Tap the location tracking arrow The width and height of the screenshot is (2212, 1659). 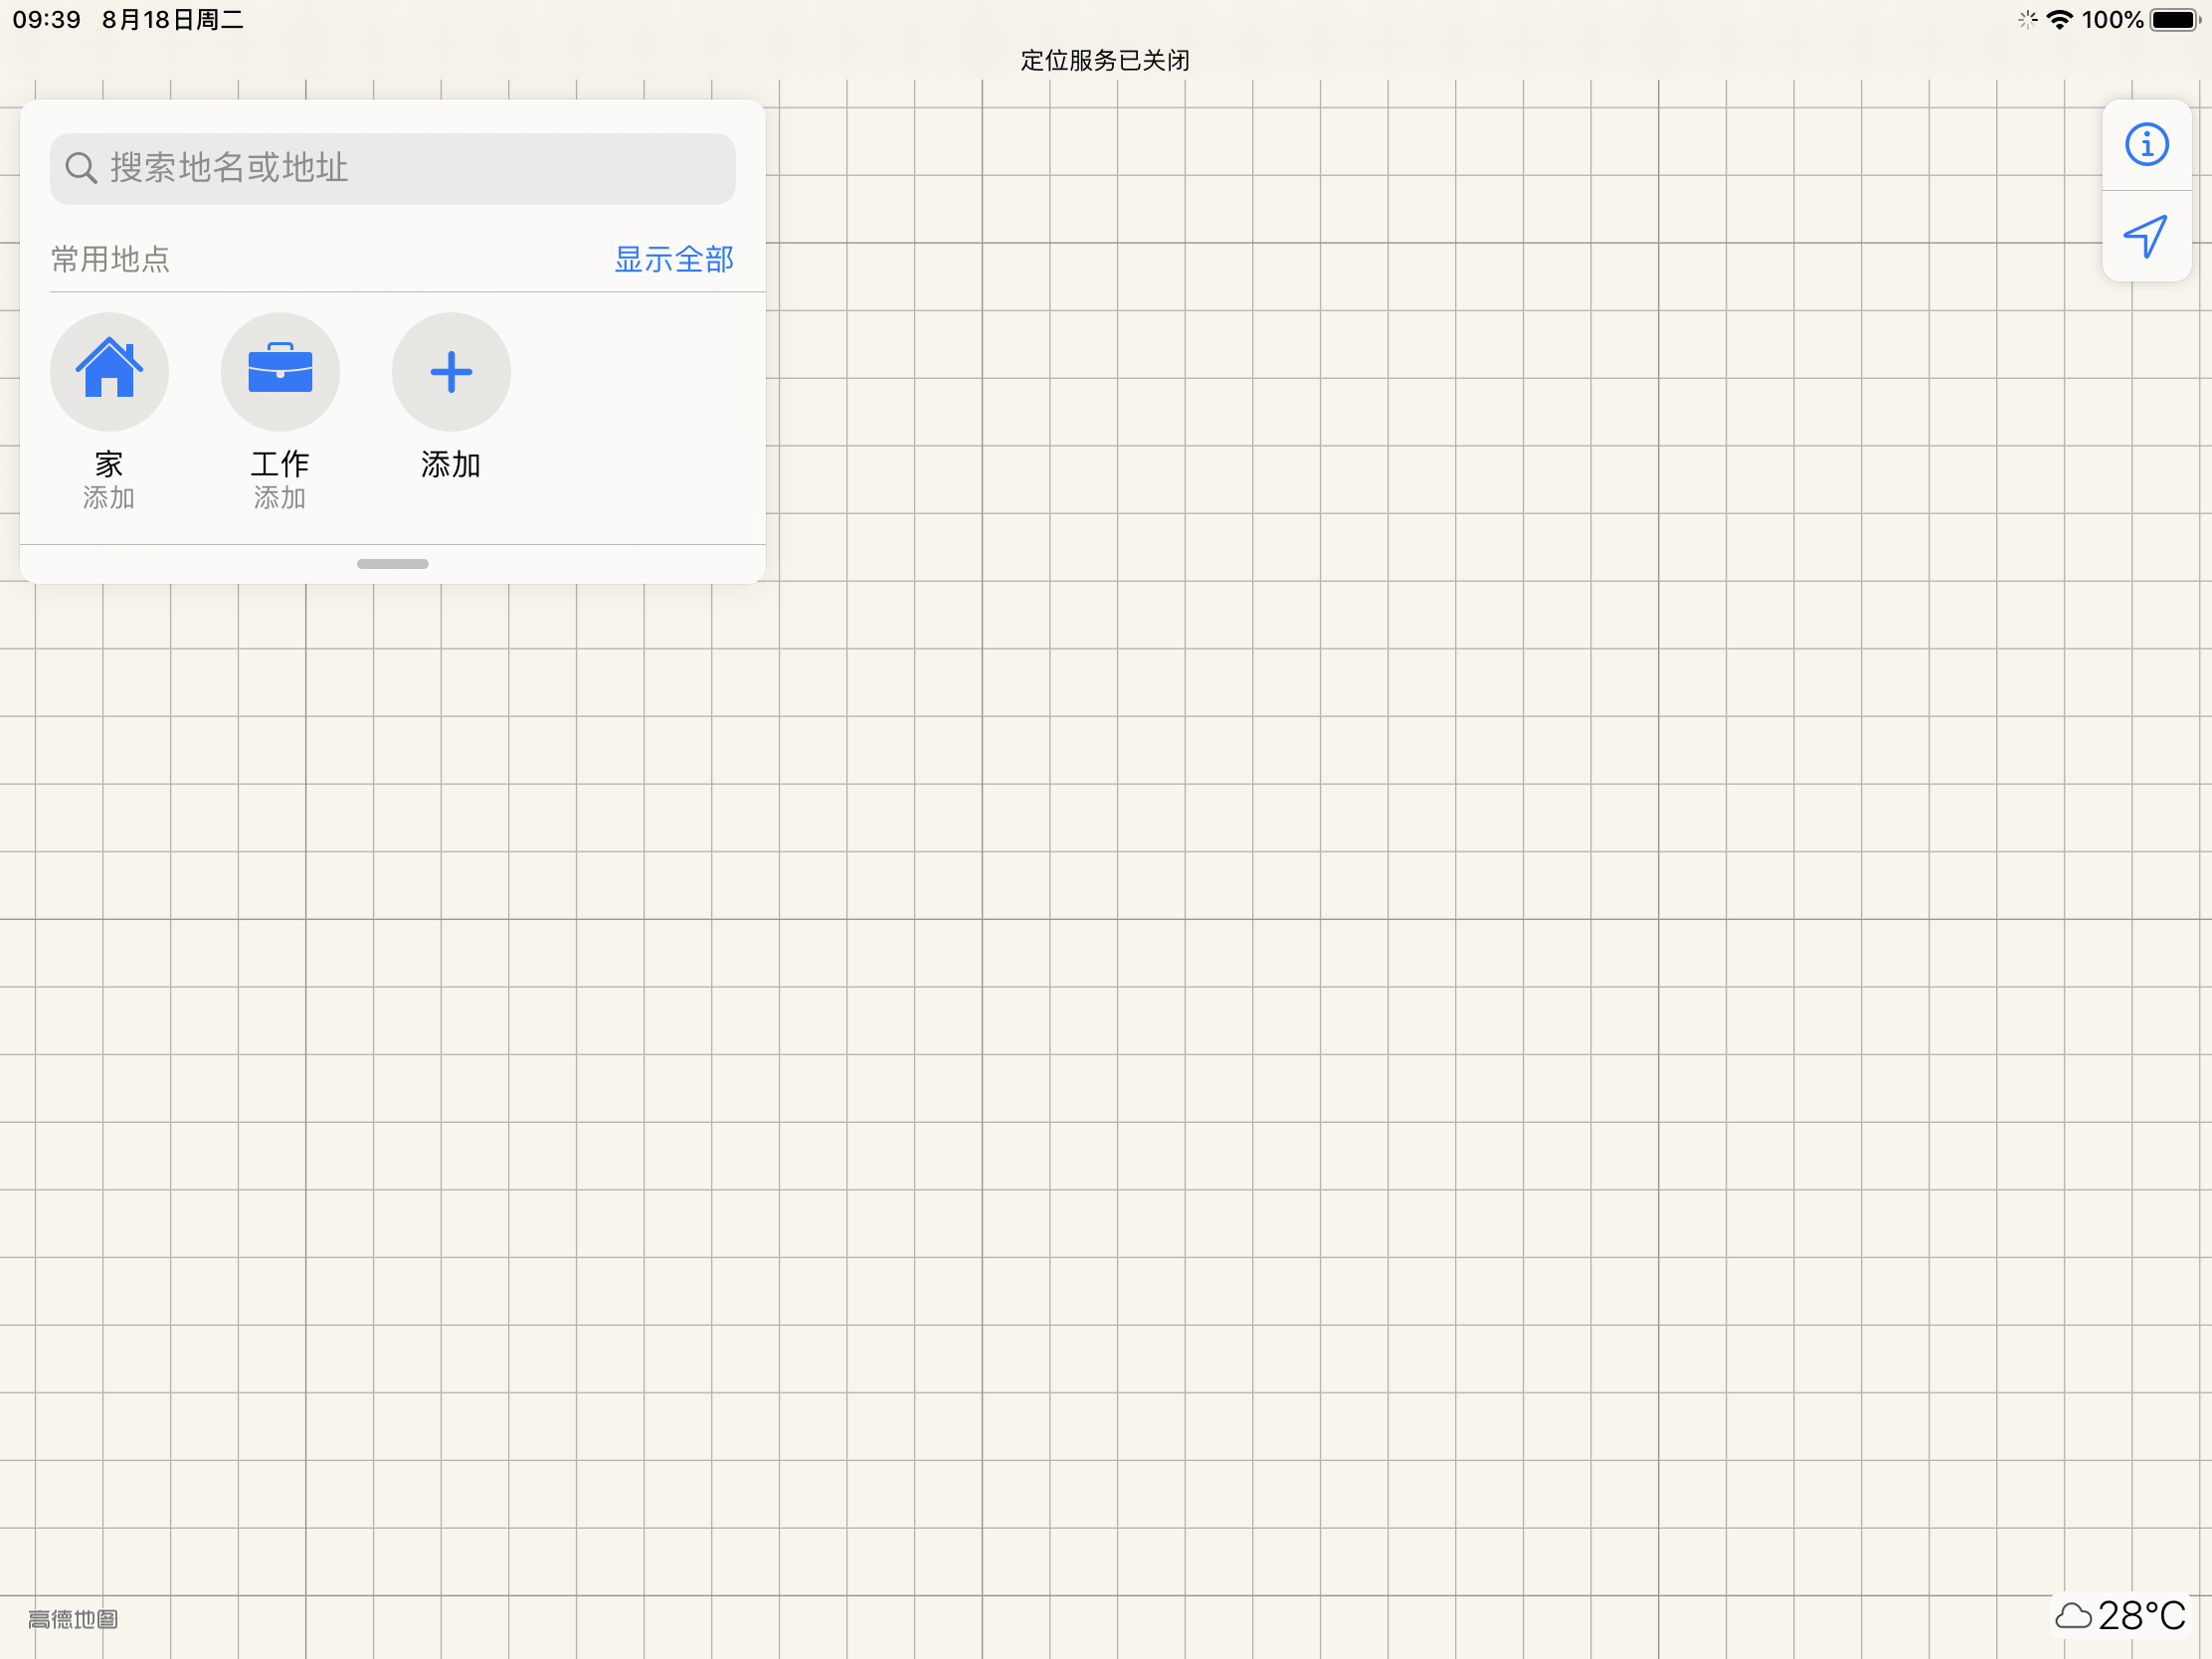[2146, 236]
